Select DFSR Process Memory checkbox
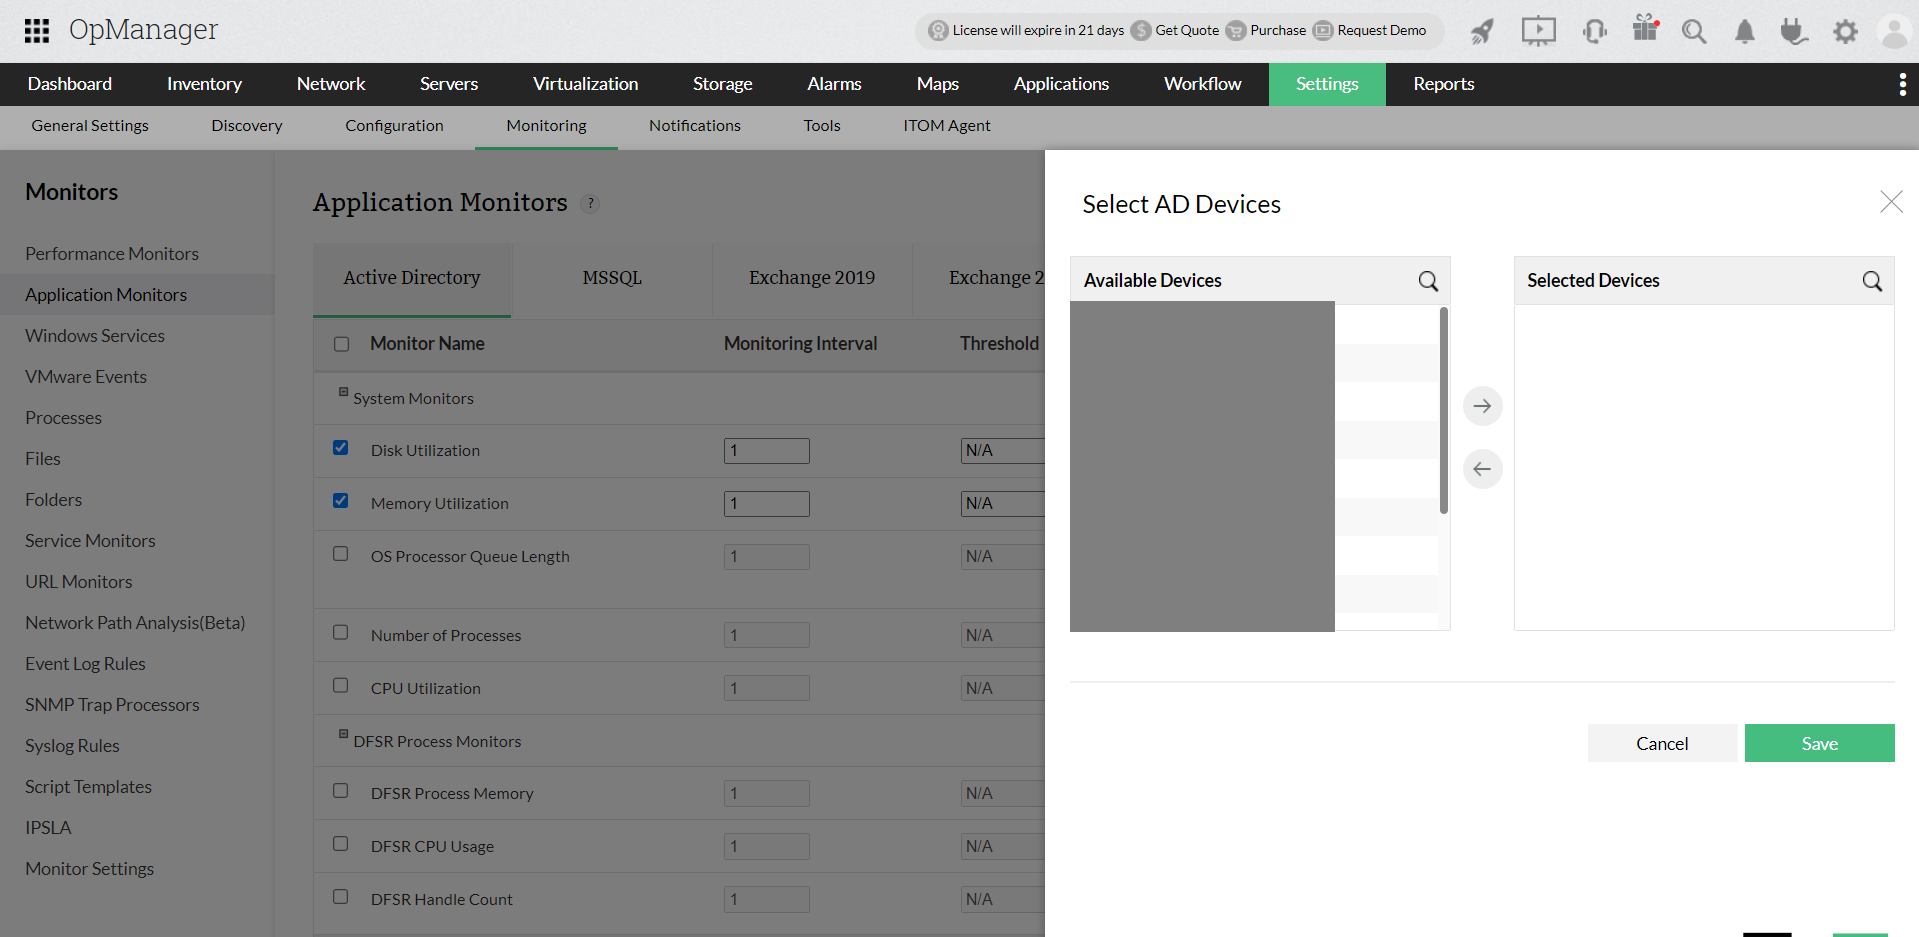 point(341,791)
